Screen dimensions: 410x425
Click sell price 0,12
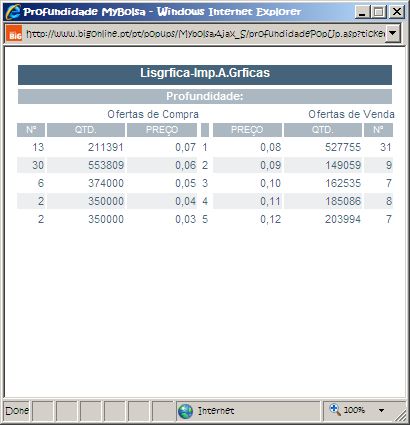pos(271,219)
